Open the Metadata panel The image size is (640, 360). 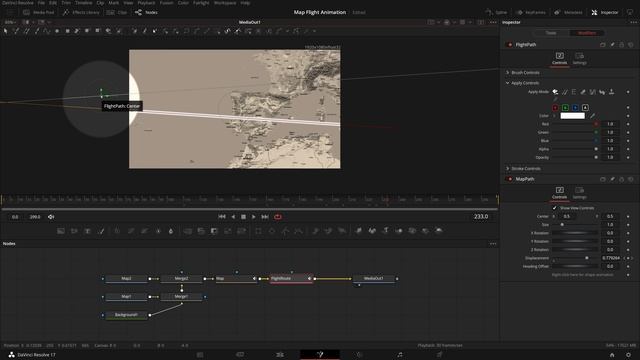pyautogui.click(x=569, y=12)
